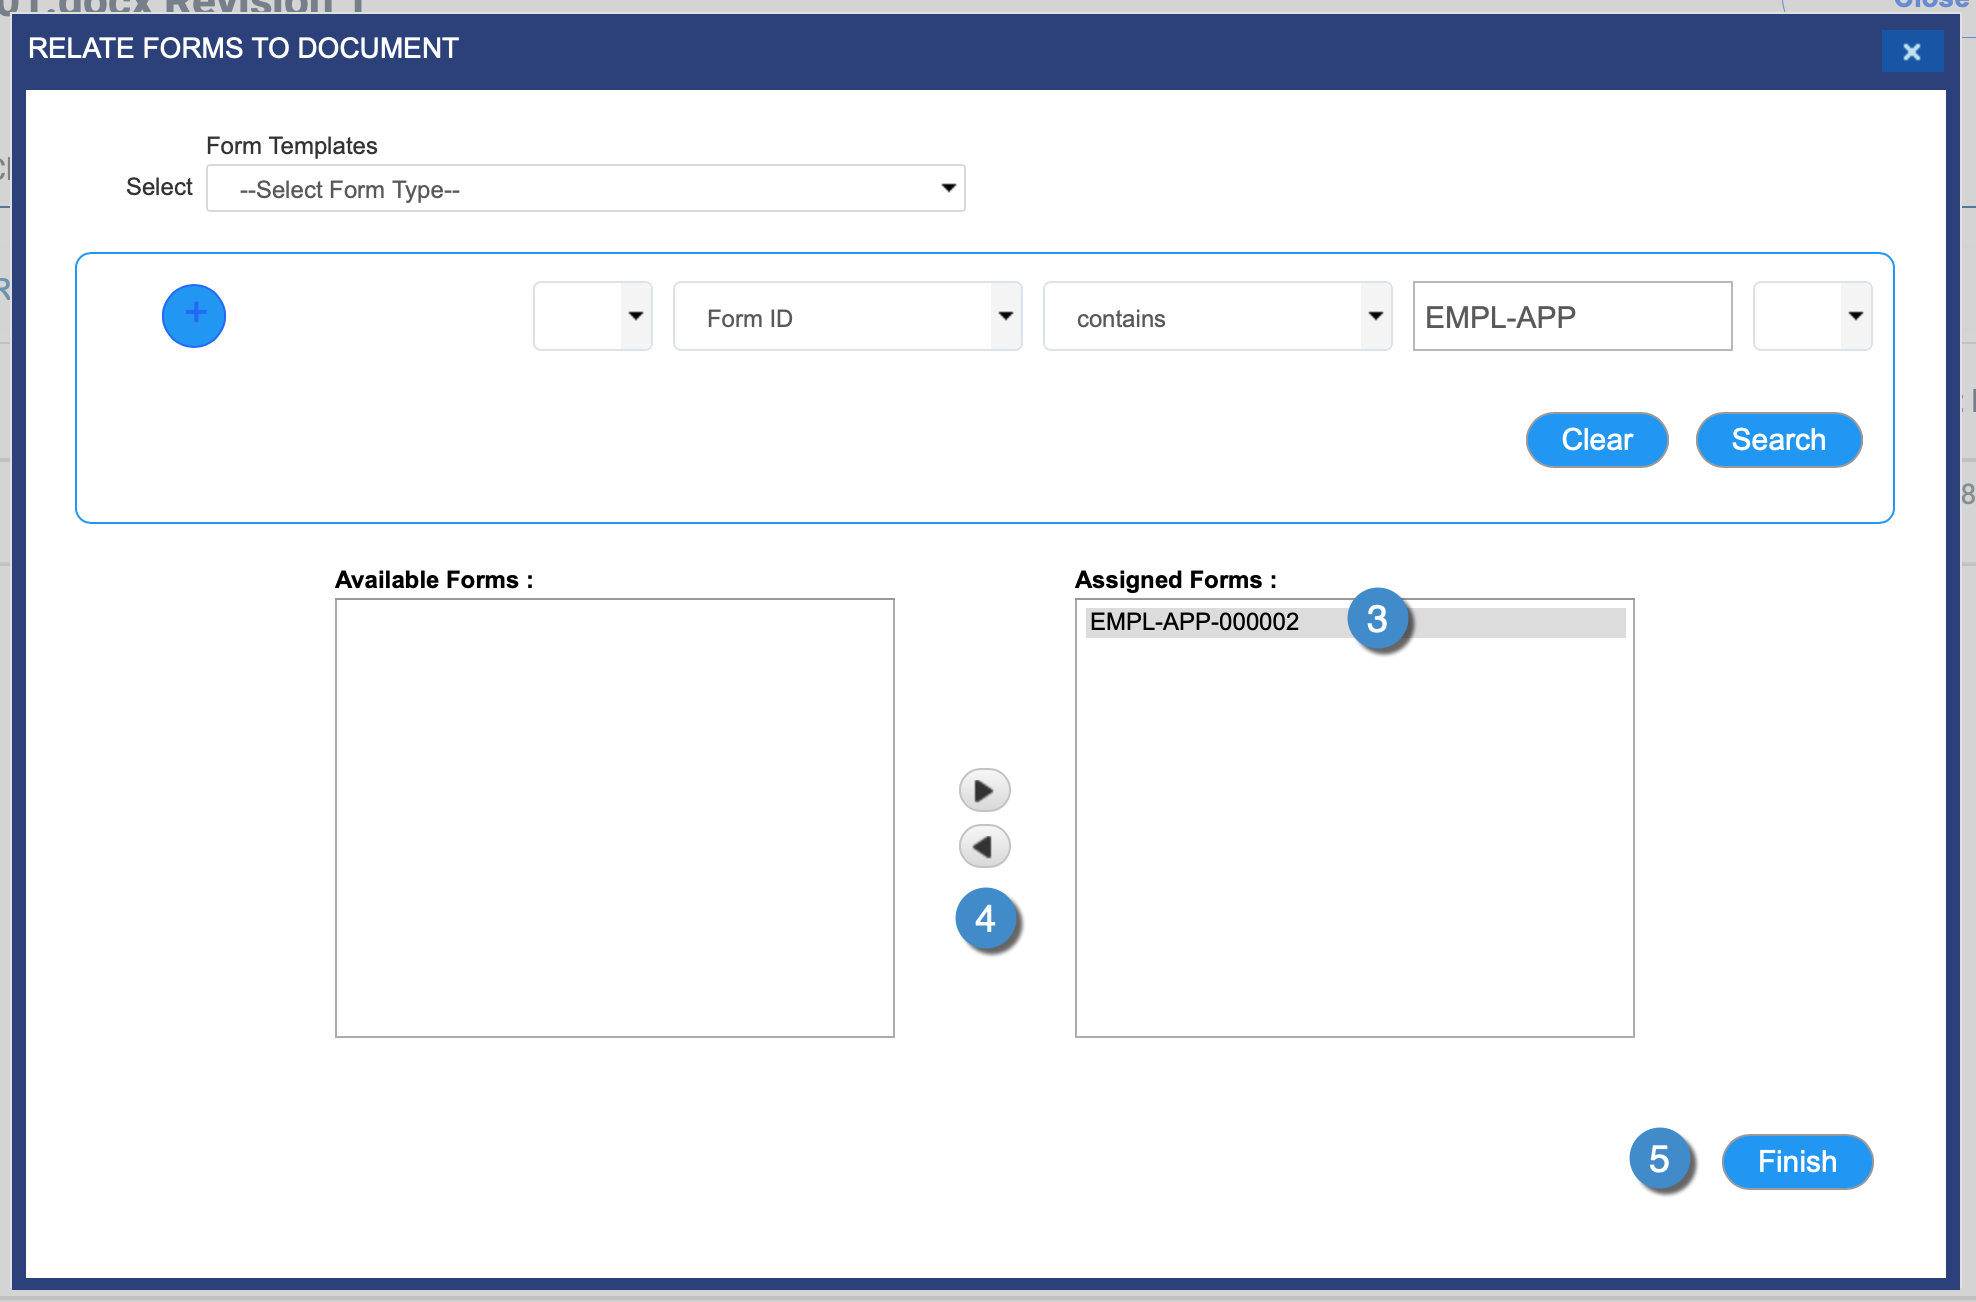Click the left arrow to unassign form
The width and height of the screenshot is (1976, 1302).
click(984, 847)
